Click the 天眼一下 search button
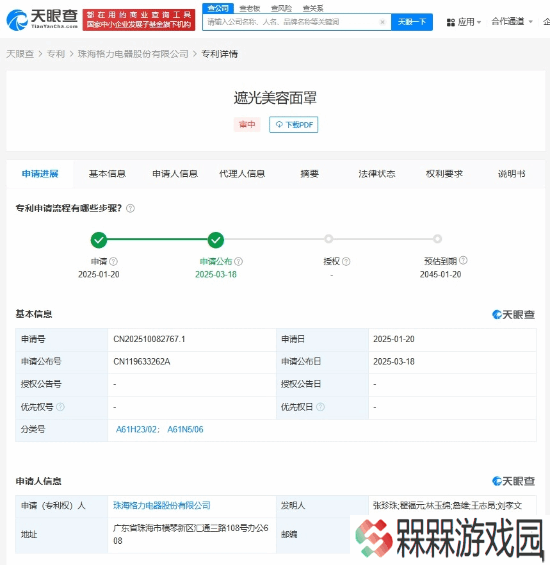Viewport: 550px width, 565px height. pyautogui.click(x=412, y=22)
